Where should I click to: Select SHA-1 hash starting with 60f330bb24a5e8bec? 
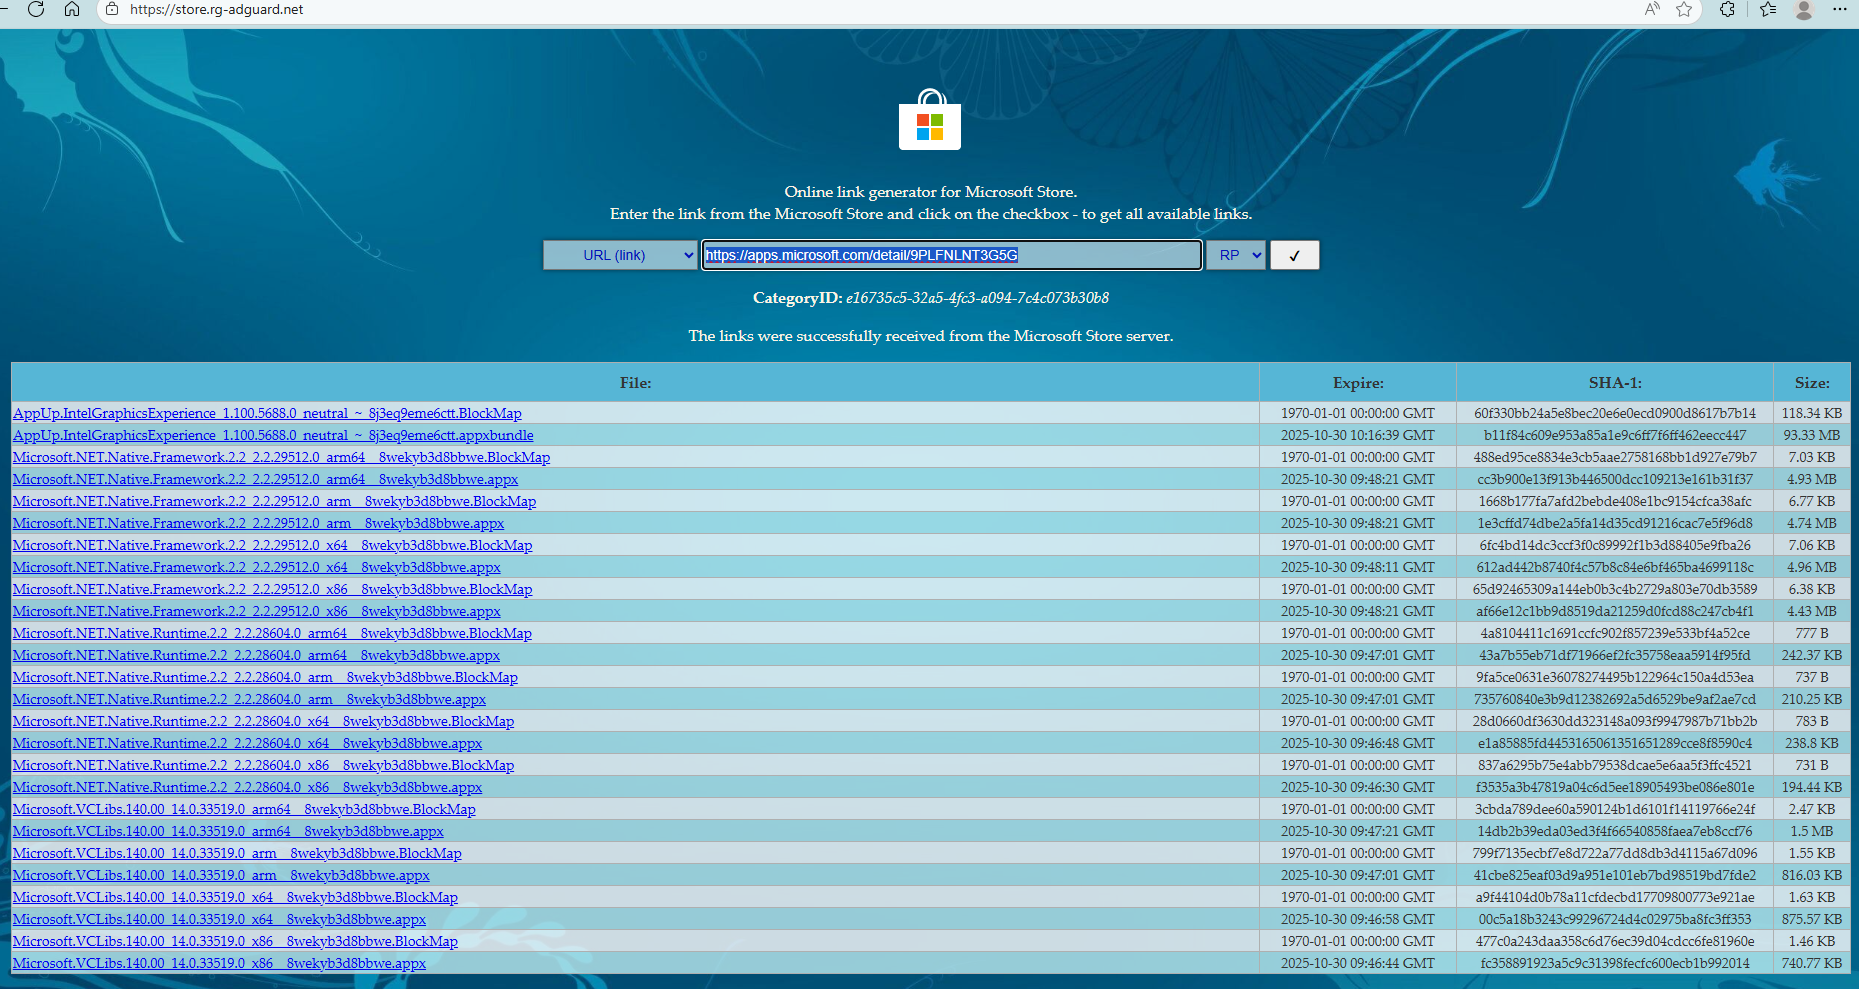pos(1615,413)
